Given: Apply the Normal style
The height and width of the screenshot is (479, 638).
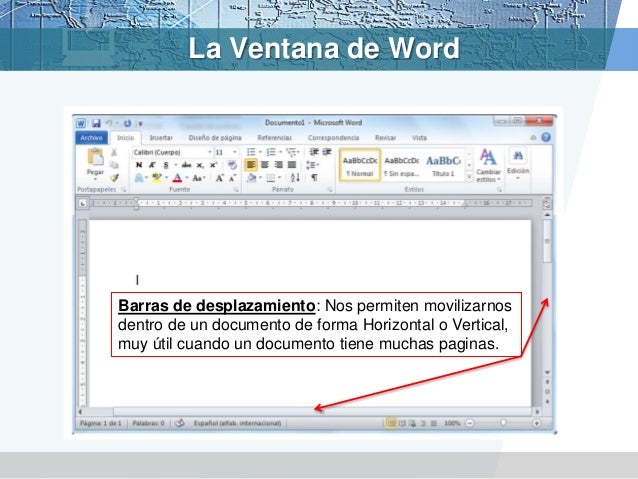Looking at the screenshot, I should coord(360,165).
